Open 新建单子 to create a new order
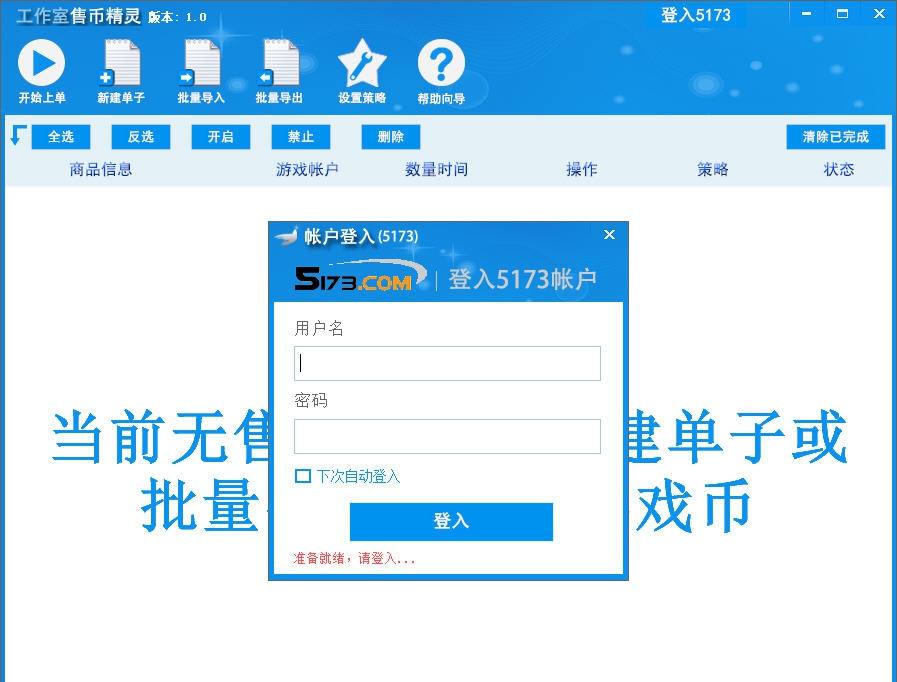This screenshot has width=897, height=682. [x=120, y=62]
